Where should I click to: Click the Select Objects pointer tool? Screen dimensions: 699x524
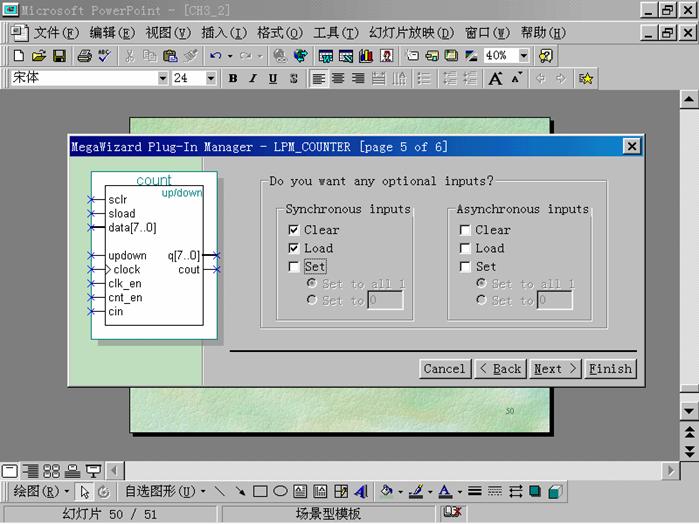[x=84, y=491]
